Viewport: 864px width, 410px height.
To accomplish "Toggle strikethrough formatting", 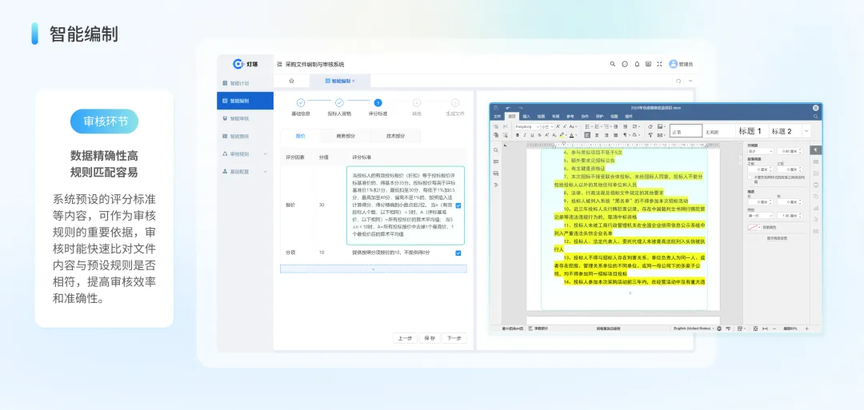I will [539, 135].
